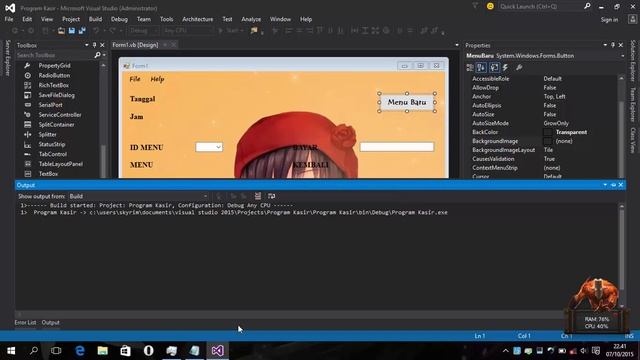Click the Visual Studio taskbar icon
The image size is (640, 360).
point(217,351)
